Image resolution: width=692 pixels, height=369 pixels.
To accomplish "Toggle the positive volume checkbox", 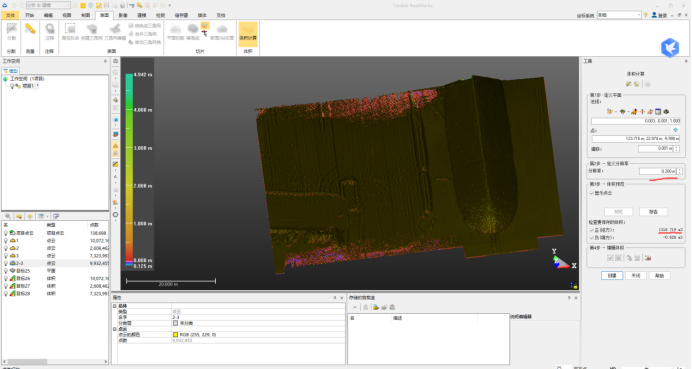I will pos(592,230).
